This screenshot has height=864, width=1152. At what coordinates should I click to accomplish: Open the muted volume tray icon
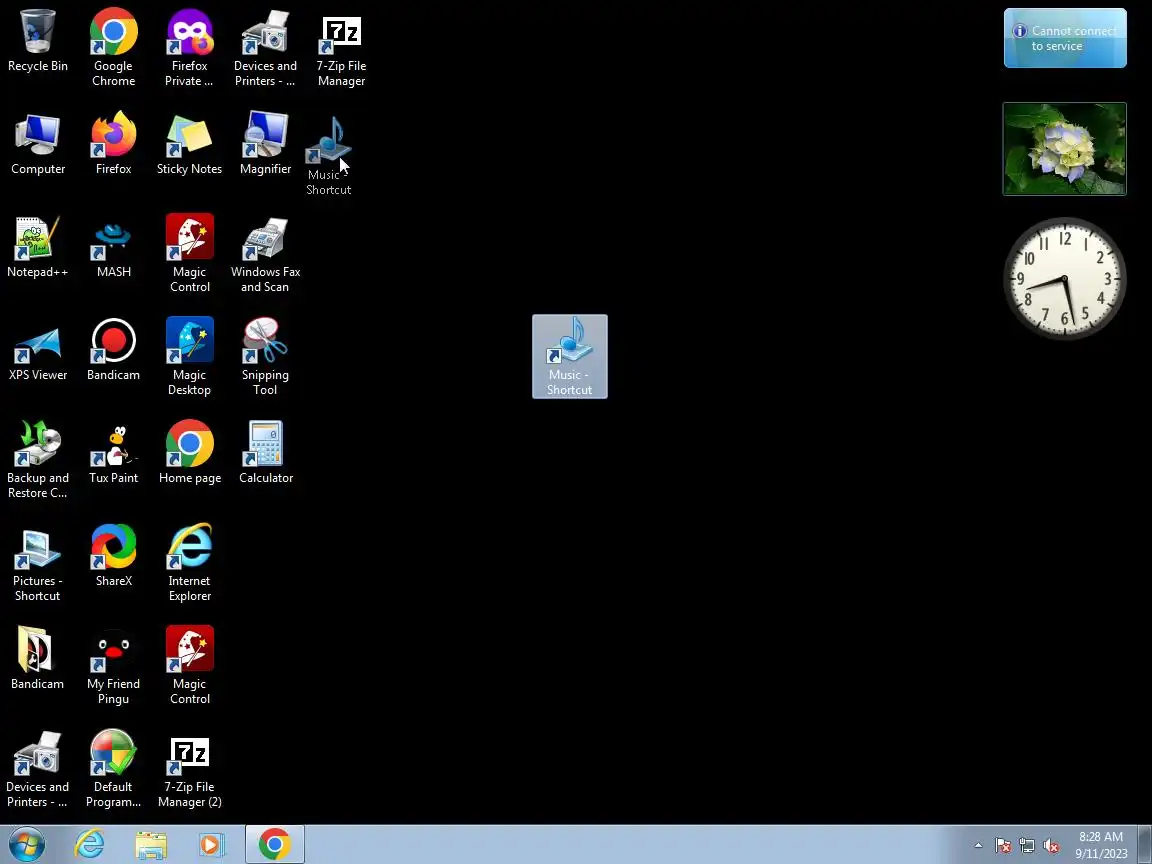point(1051,845)
